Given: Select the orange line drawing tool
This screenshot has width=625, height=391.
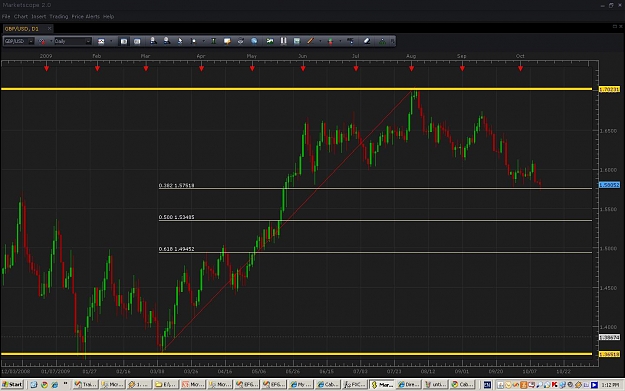Looking at the screenshot, I should 310,41.
